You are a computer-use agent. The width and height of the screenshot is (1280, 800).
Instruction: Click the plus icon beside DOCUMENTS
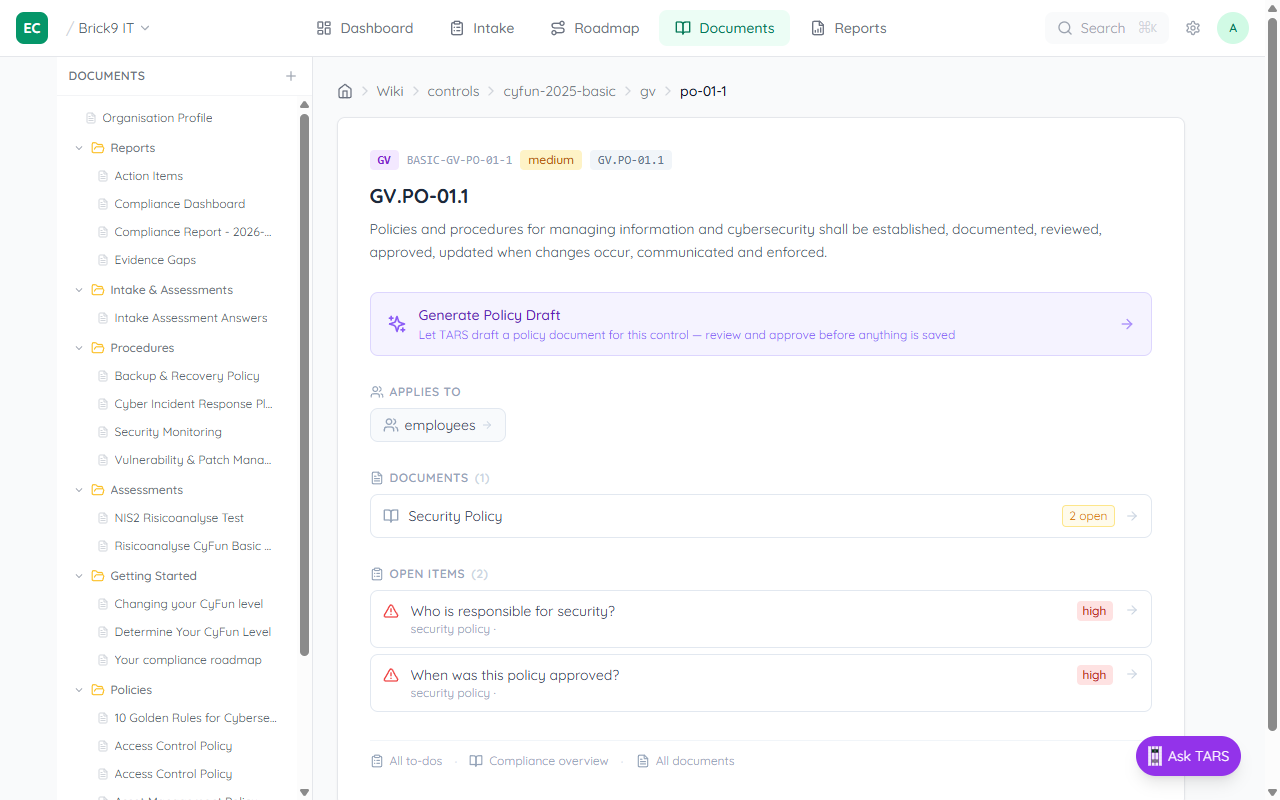tap(291, 76)
